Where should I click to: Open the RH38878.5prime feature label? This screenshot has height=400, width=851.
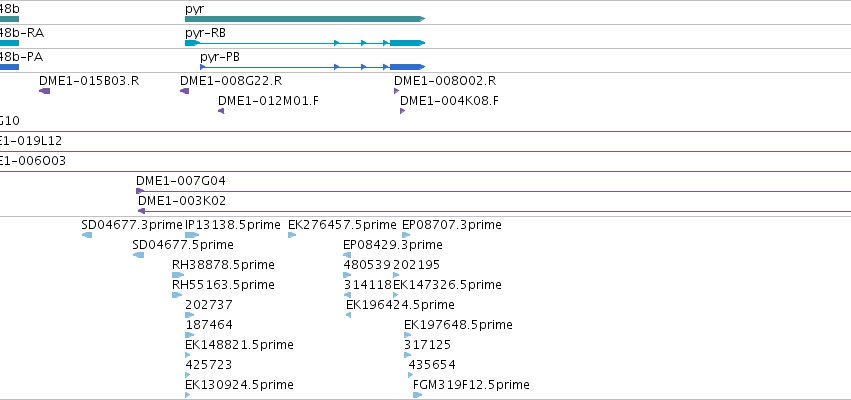pos(223,265)
